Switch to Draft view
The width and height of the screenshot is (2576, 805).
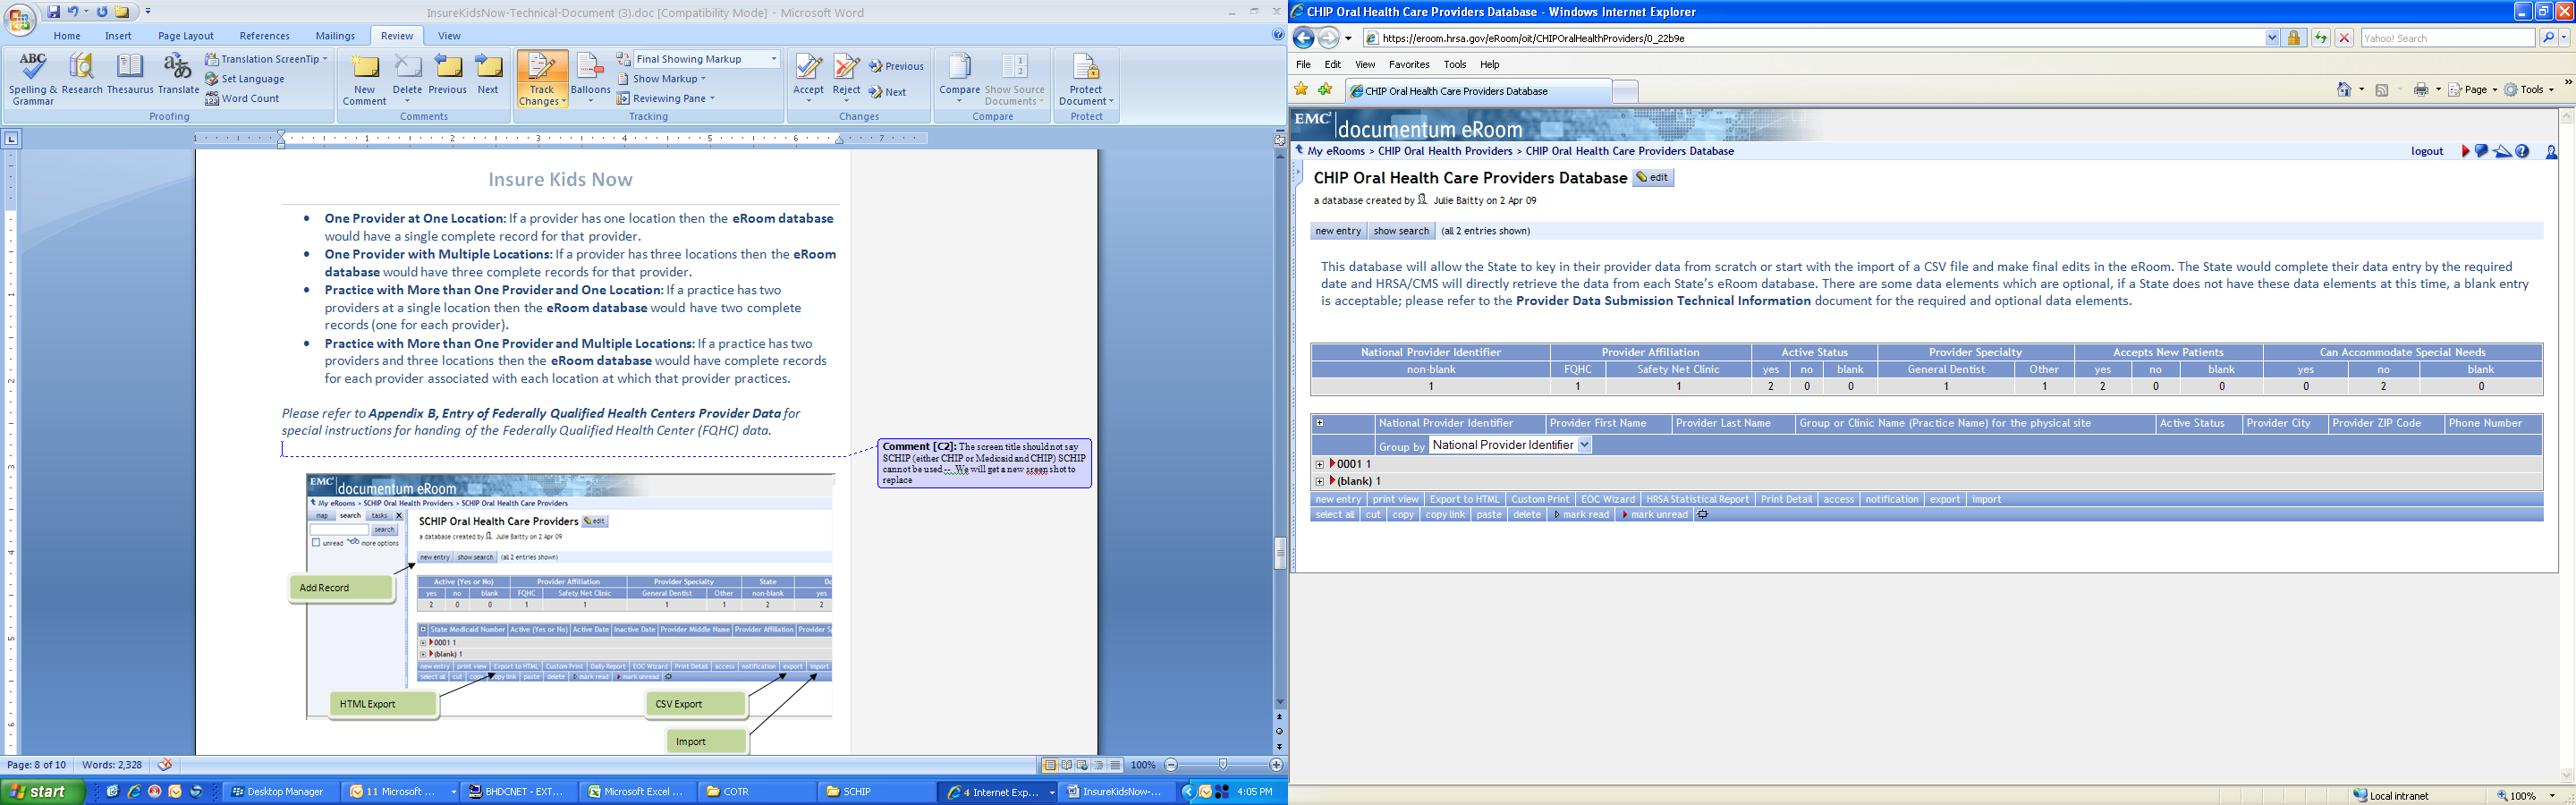[x=1115, y=765]
